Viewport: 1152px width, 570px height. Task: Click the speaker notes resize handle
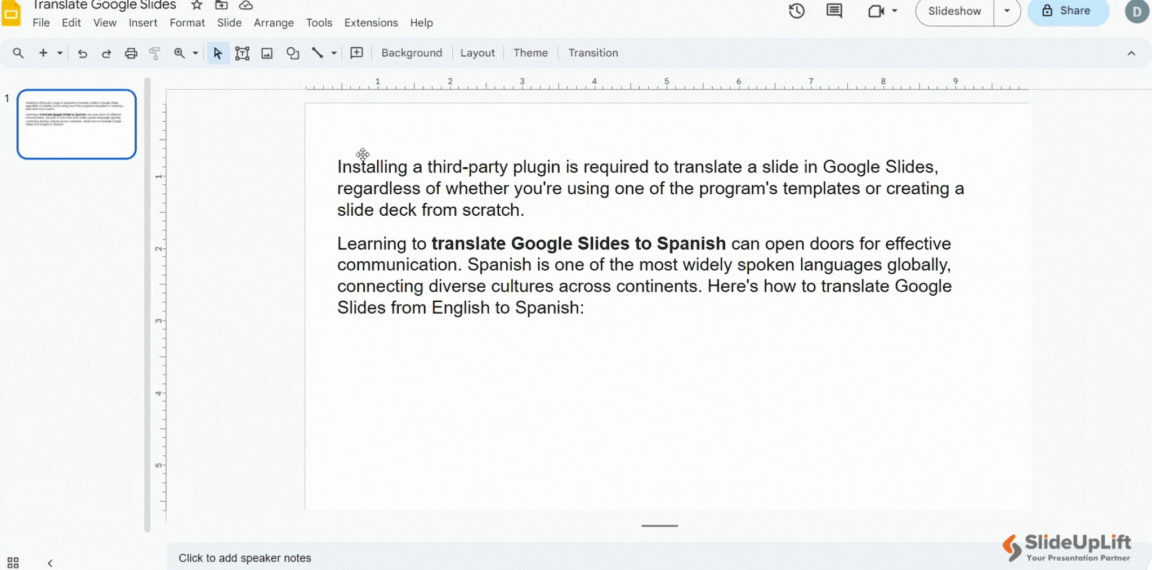[659, 526]
